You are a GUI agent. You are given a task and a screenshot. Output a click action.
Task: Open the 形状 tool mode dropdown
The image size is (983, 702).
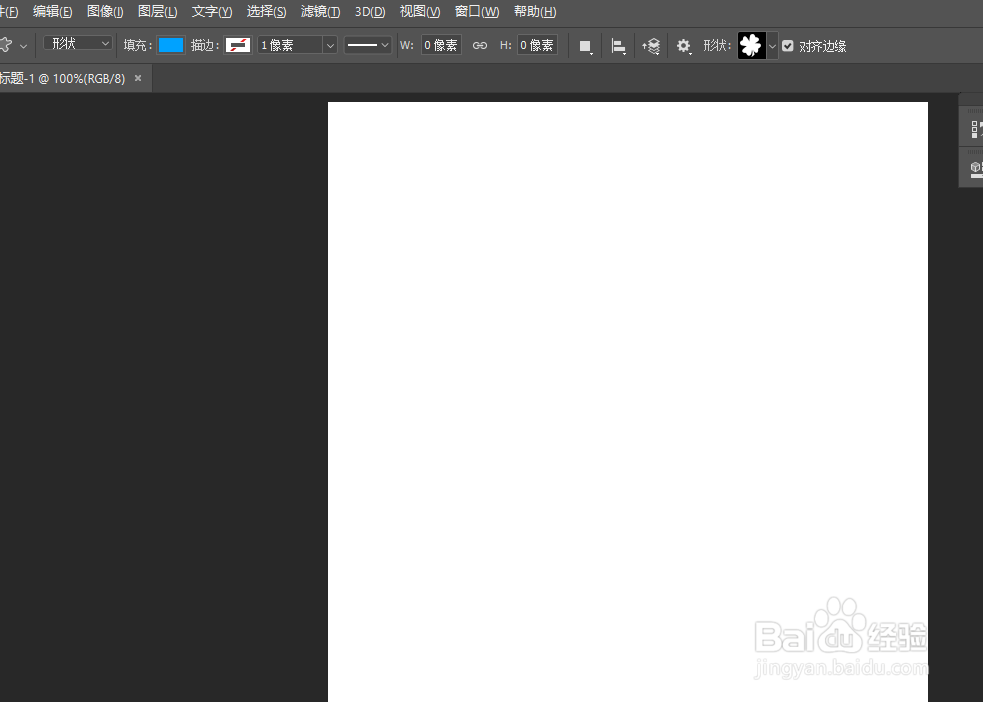[78, 43]
